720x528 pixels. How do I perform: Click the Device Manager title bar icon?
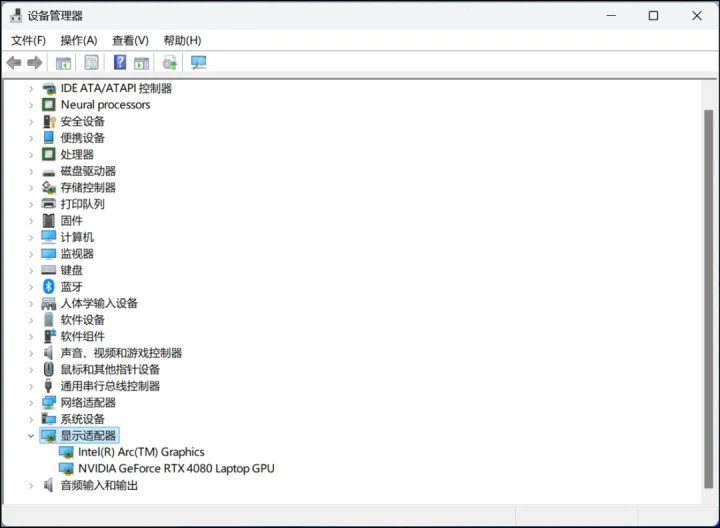point(16,16)
